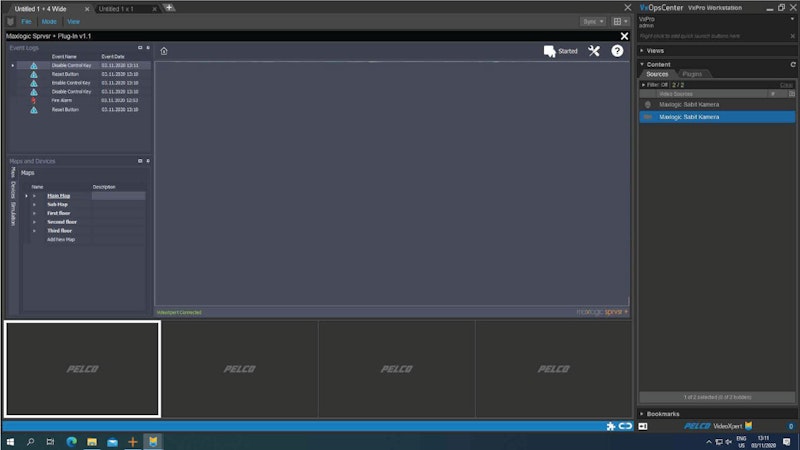The image size is (800, 450).
Task: Click the Home icon in plug-in toolbar
Action: point(164,51)
